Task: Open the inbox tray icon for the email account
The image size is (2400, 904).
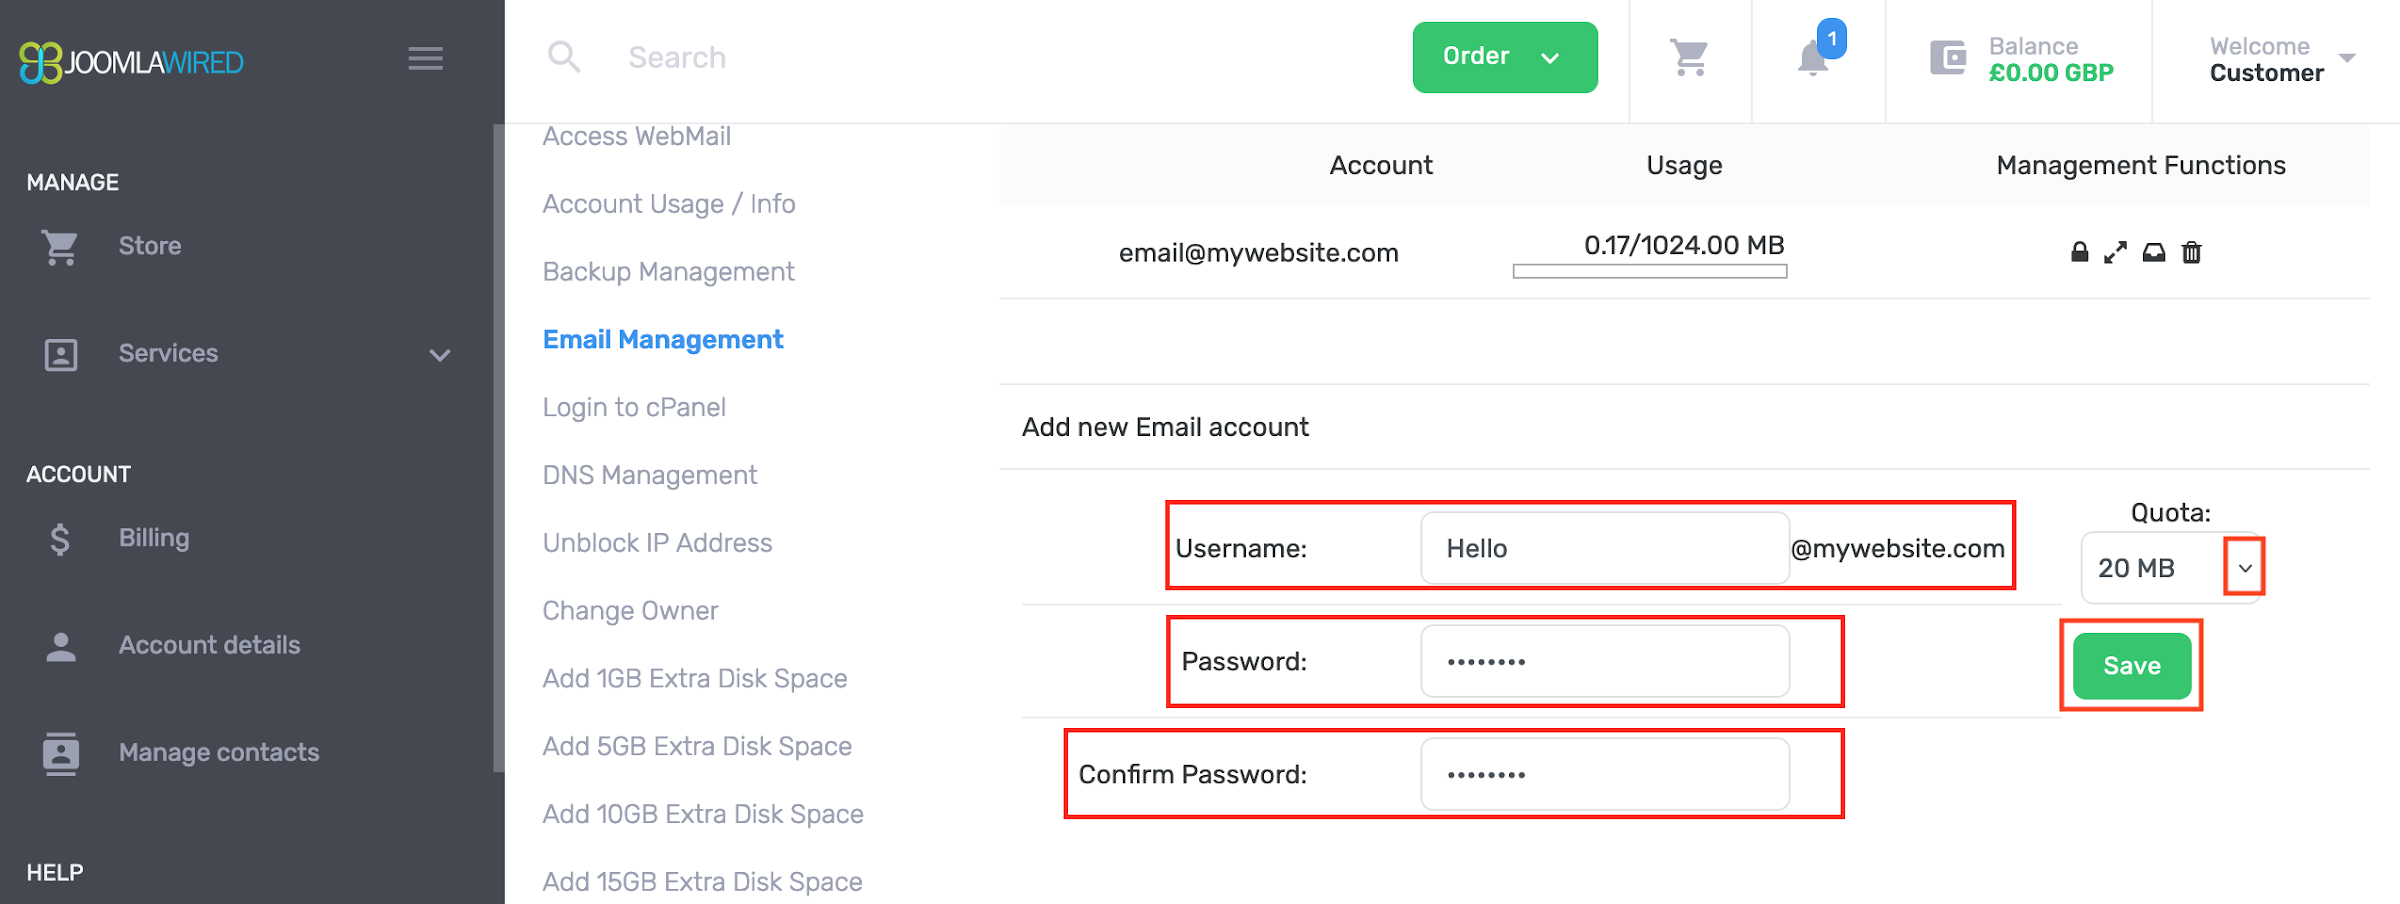Action: (x=2154, y=253)
